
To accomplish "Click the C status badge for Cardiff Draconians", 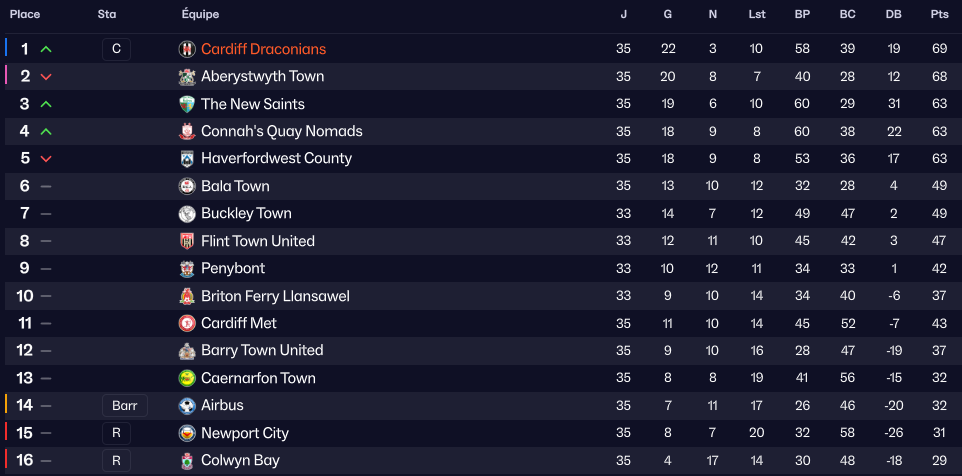I will point(116,49).
